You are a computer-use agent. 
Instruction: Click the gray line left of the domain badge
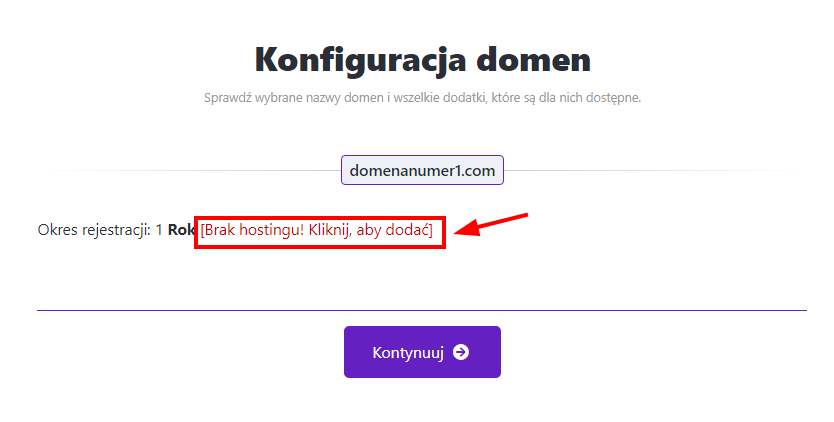pos(195,170)
